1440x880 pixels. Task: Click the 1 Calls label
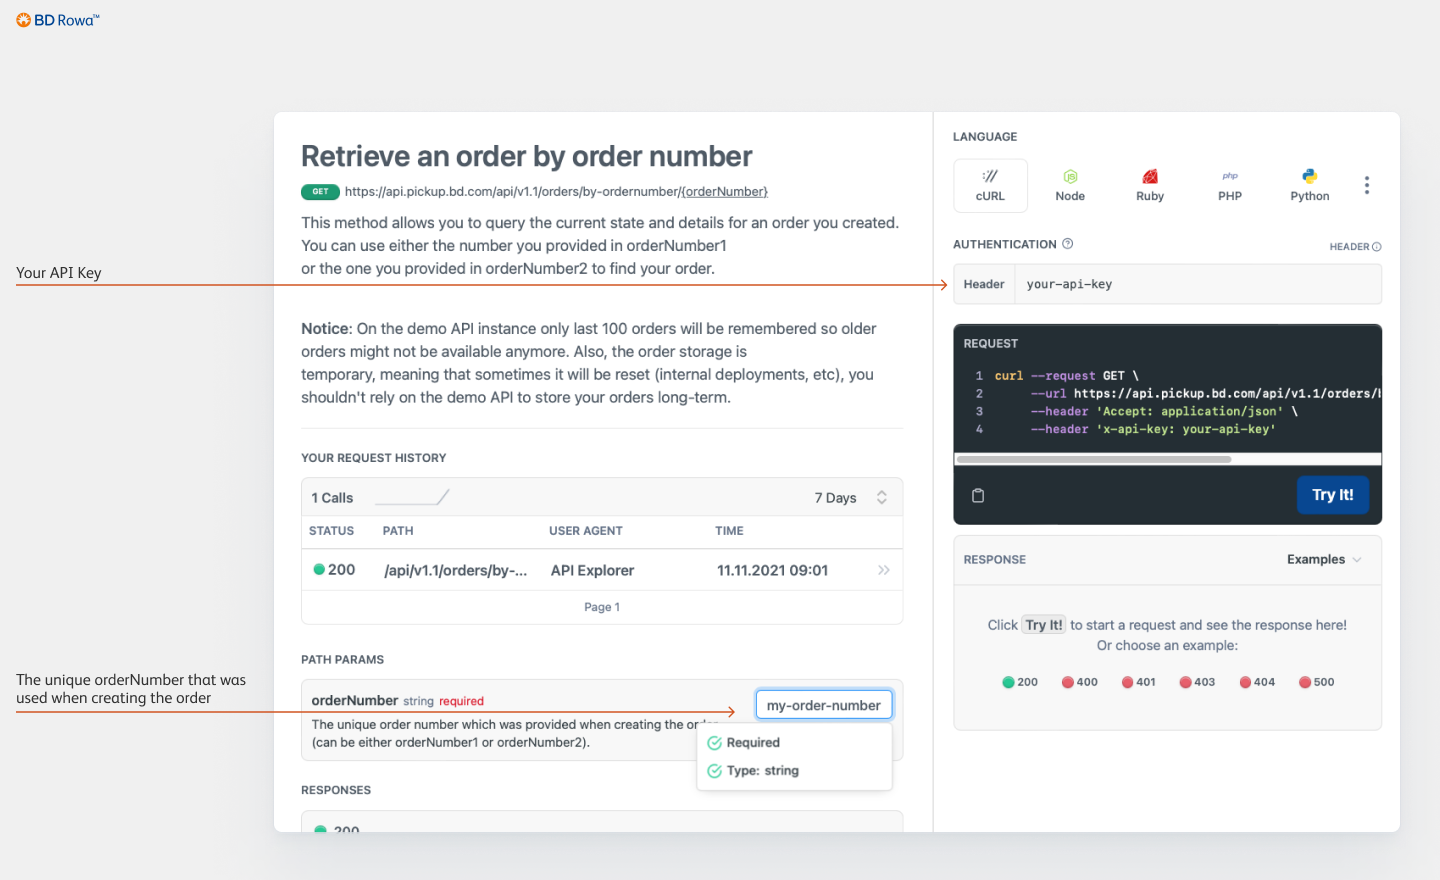[332, 498]
